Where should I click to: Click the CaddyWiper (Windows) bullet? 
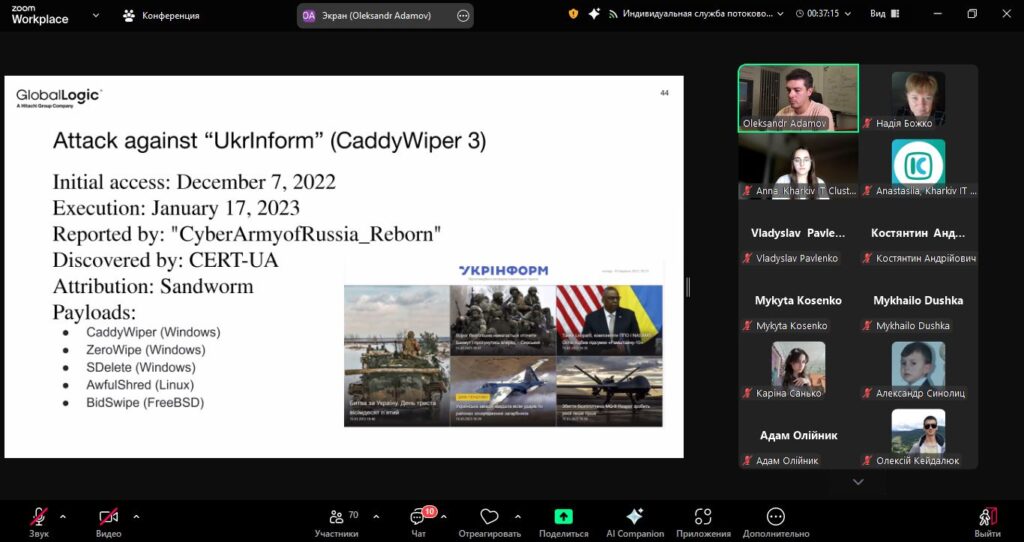(153, 332)
